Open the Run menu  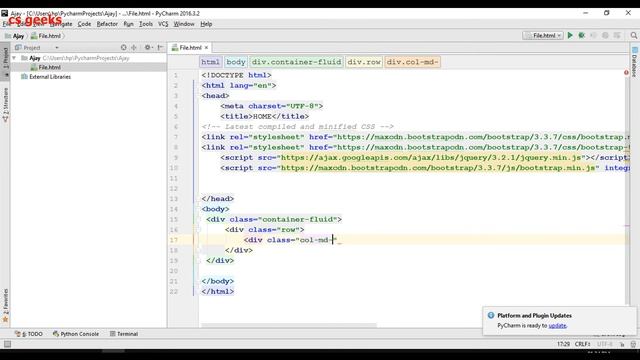click(x=128, y=24)
